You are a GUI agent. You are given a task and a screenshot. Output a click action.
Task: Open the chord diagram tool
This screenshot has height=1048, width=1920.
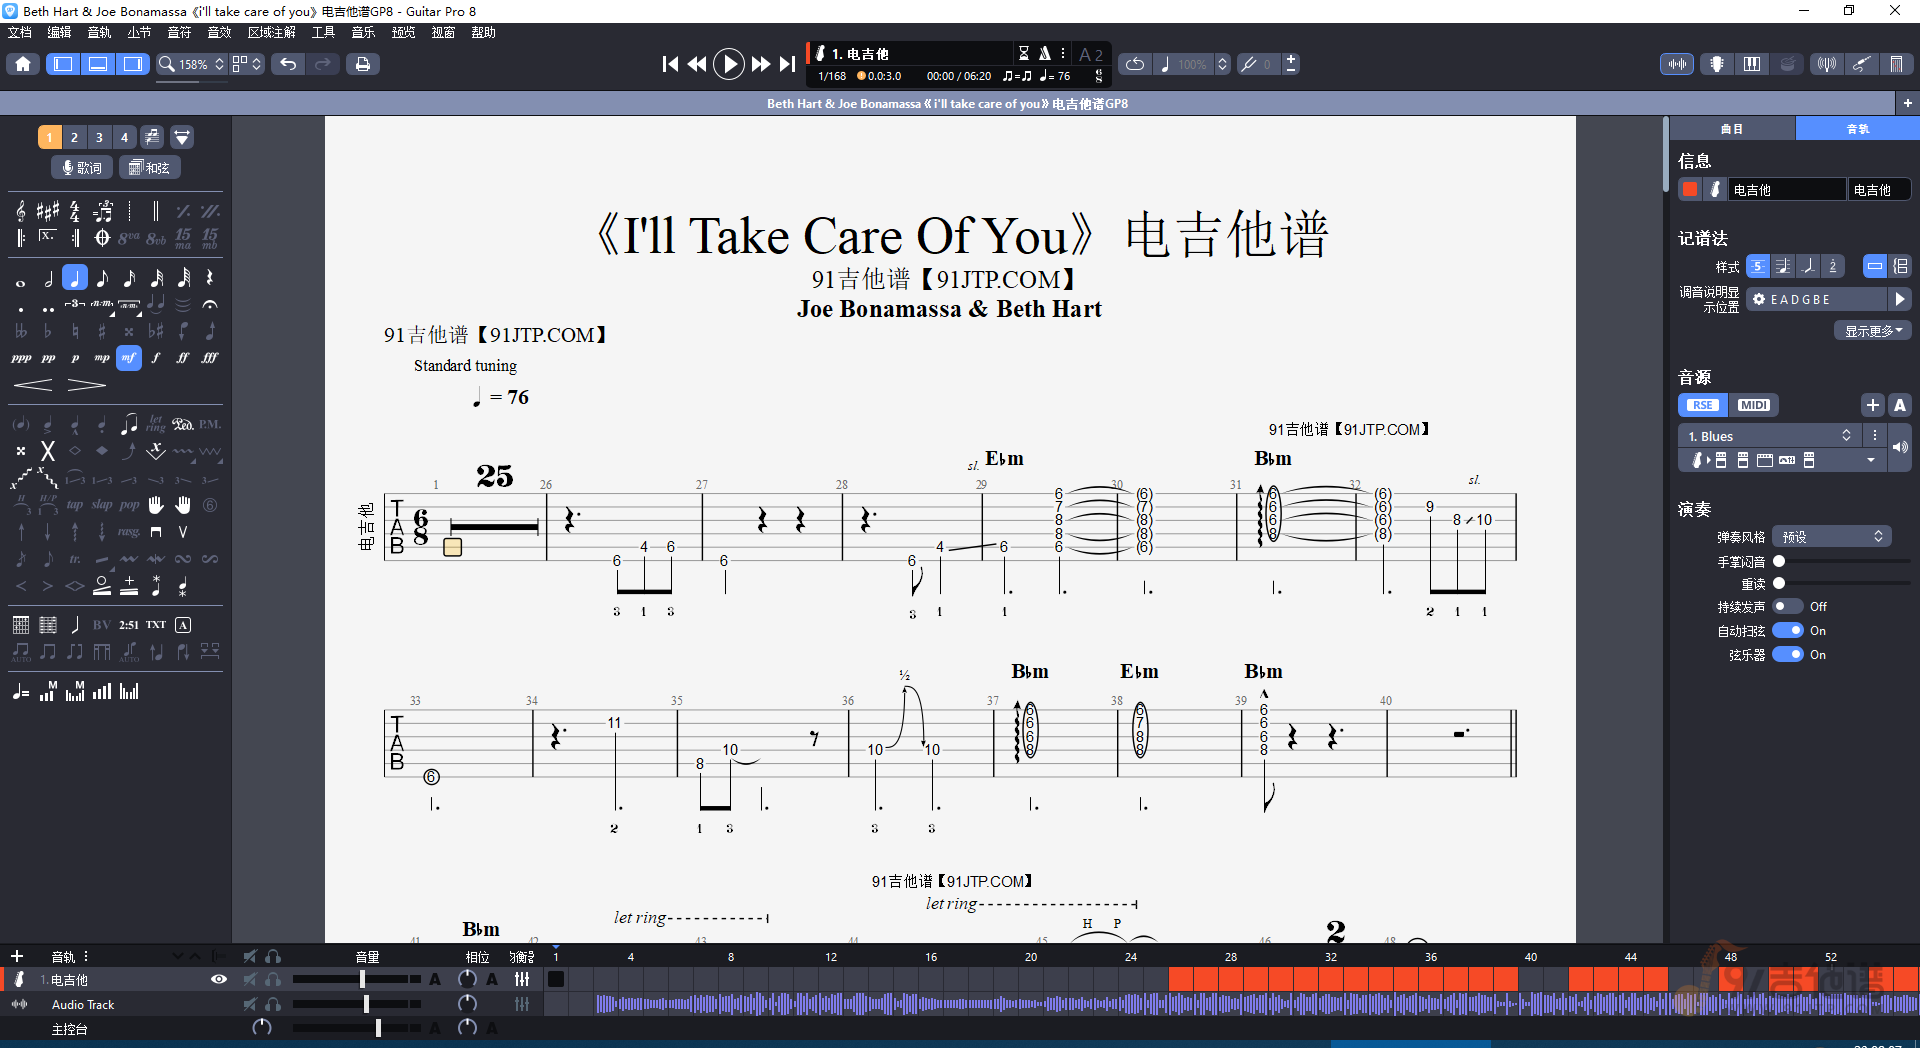[x=21, y=625]
